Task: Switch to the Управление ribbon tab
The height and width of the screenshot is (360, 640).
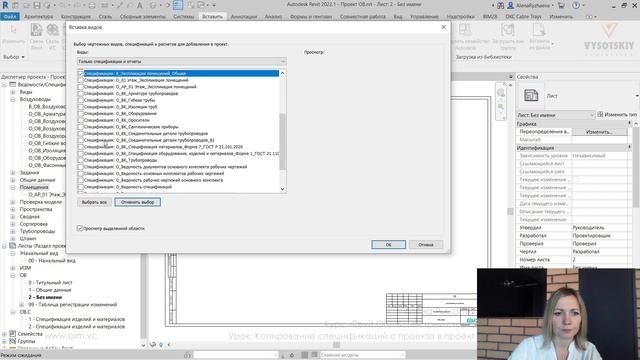Action: [x=424, y=17]
